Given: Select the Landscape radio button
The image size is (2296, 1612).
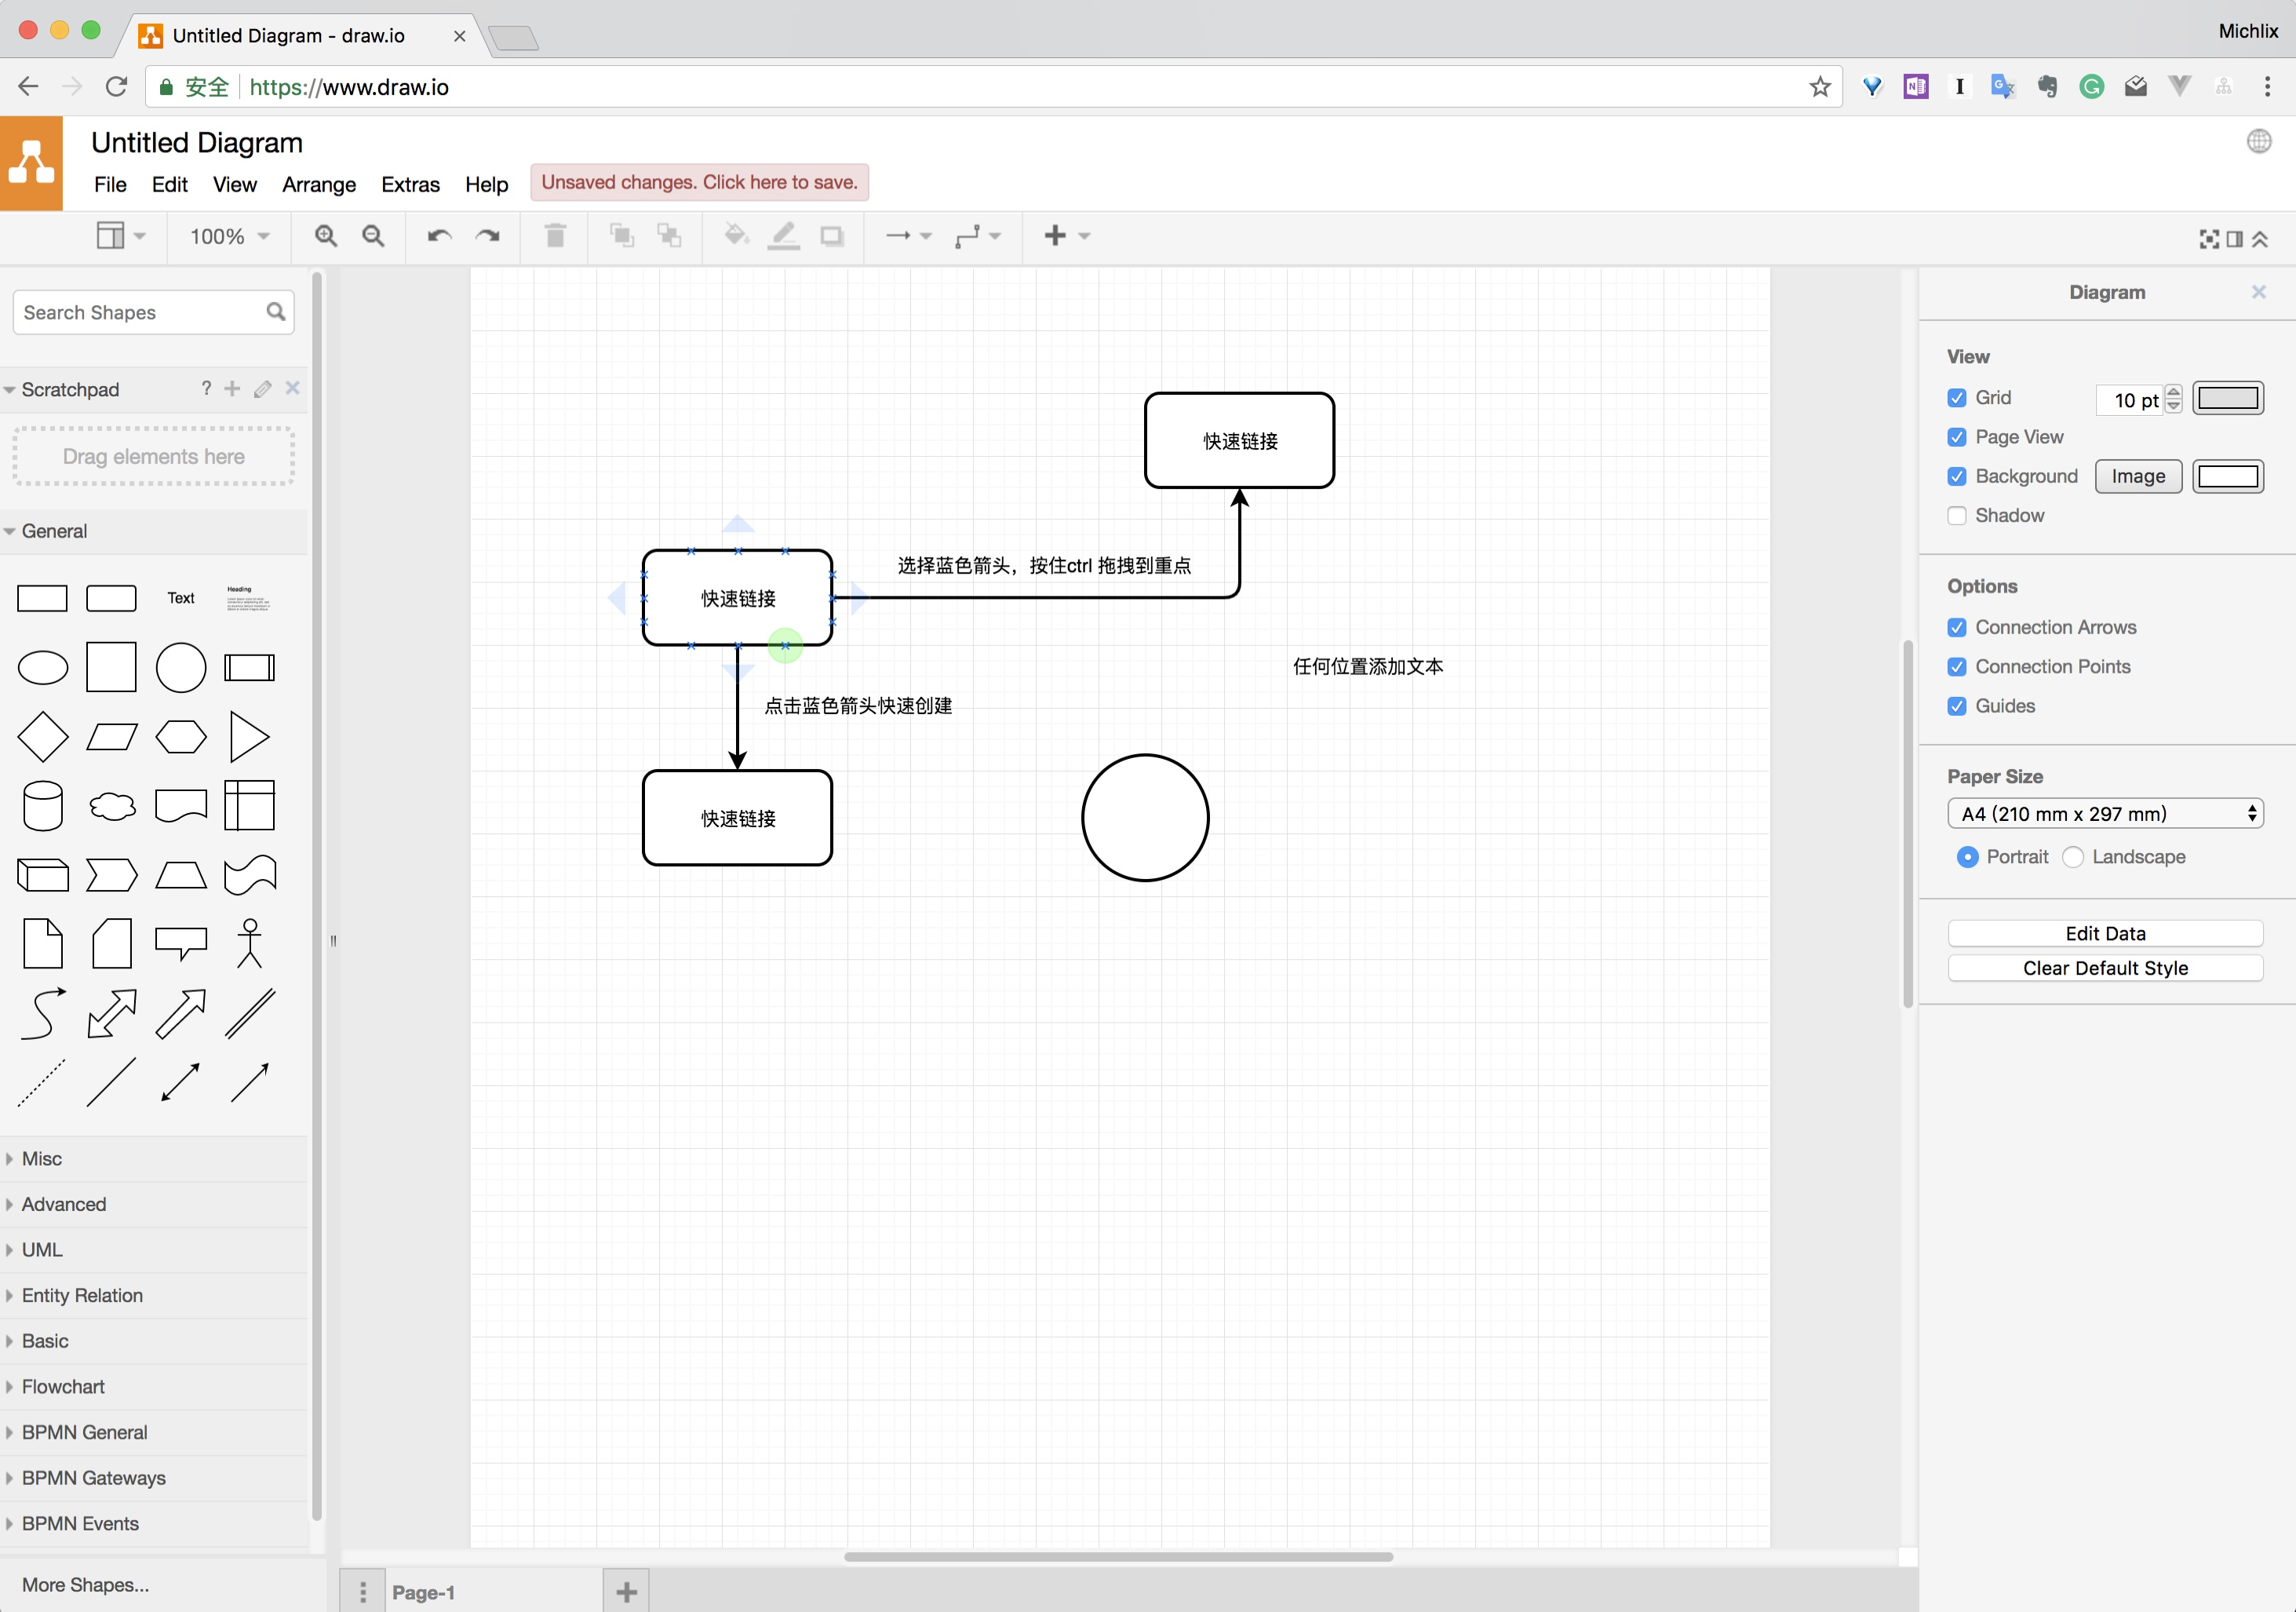Looking at the screenshot, I should point(2073,857).
